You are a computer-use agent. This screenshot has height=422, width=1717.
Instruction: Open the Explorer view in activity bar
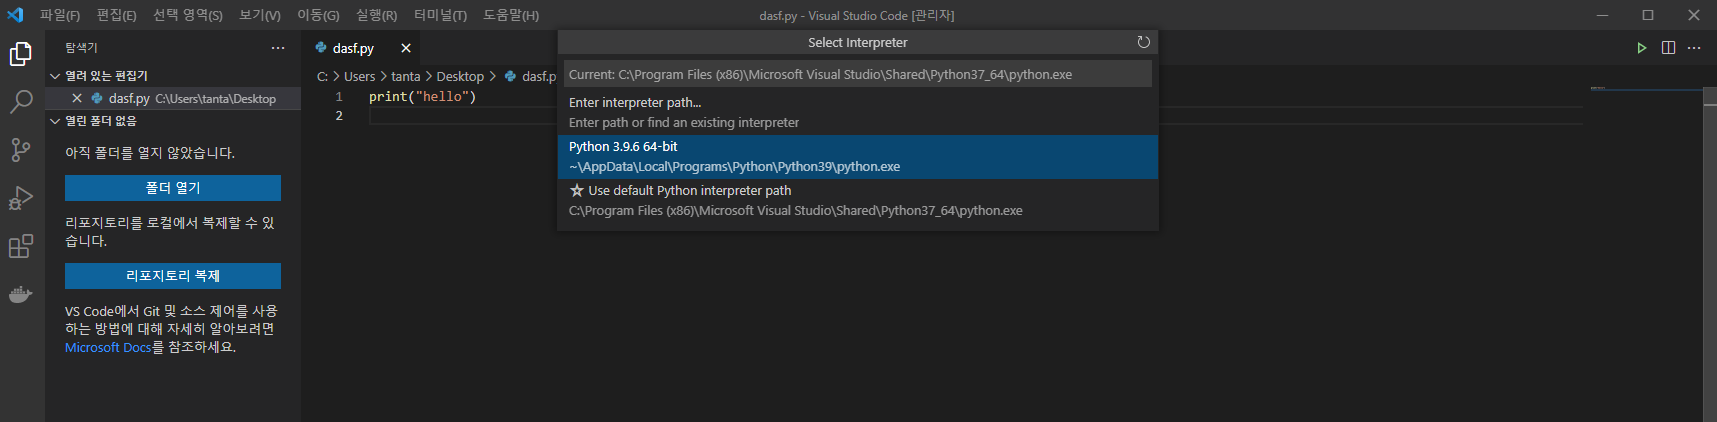point(21,54)
